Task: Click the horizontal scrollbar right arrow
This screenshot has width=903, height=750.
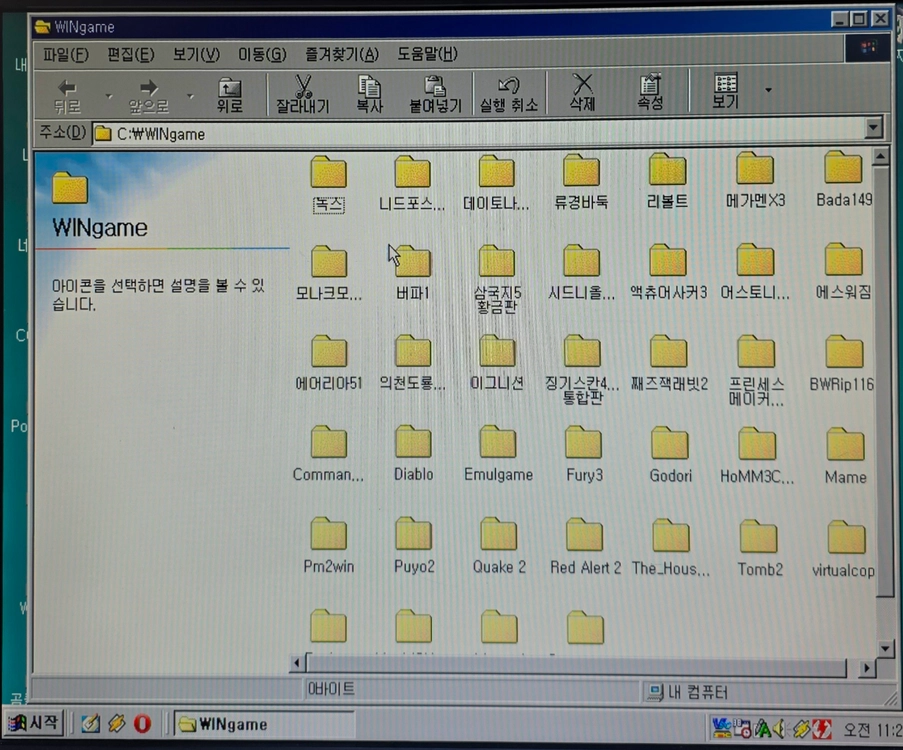Action: 866,668
